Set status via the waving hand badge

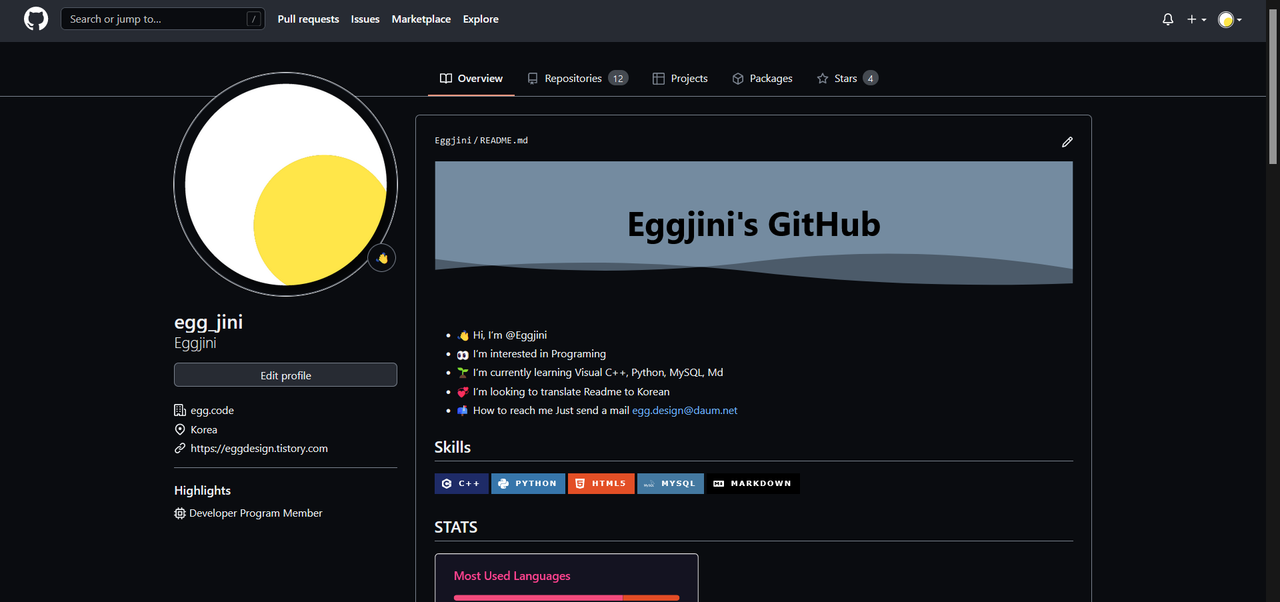click(382, 258)
